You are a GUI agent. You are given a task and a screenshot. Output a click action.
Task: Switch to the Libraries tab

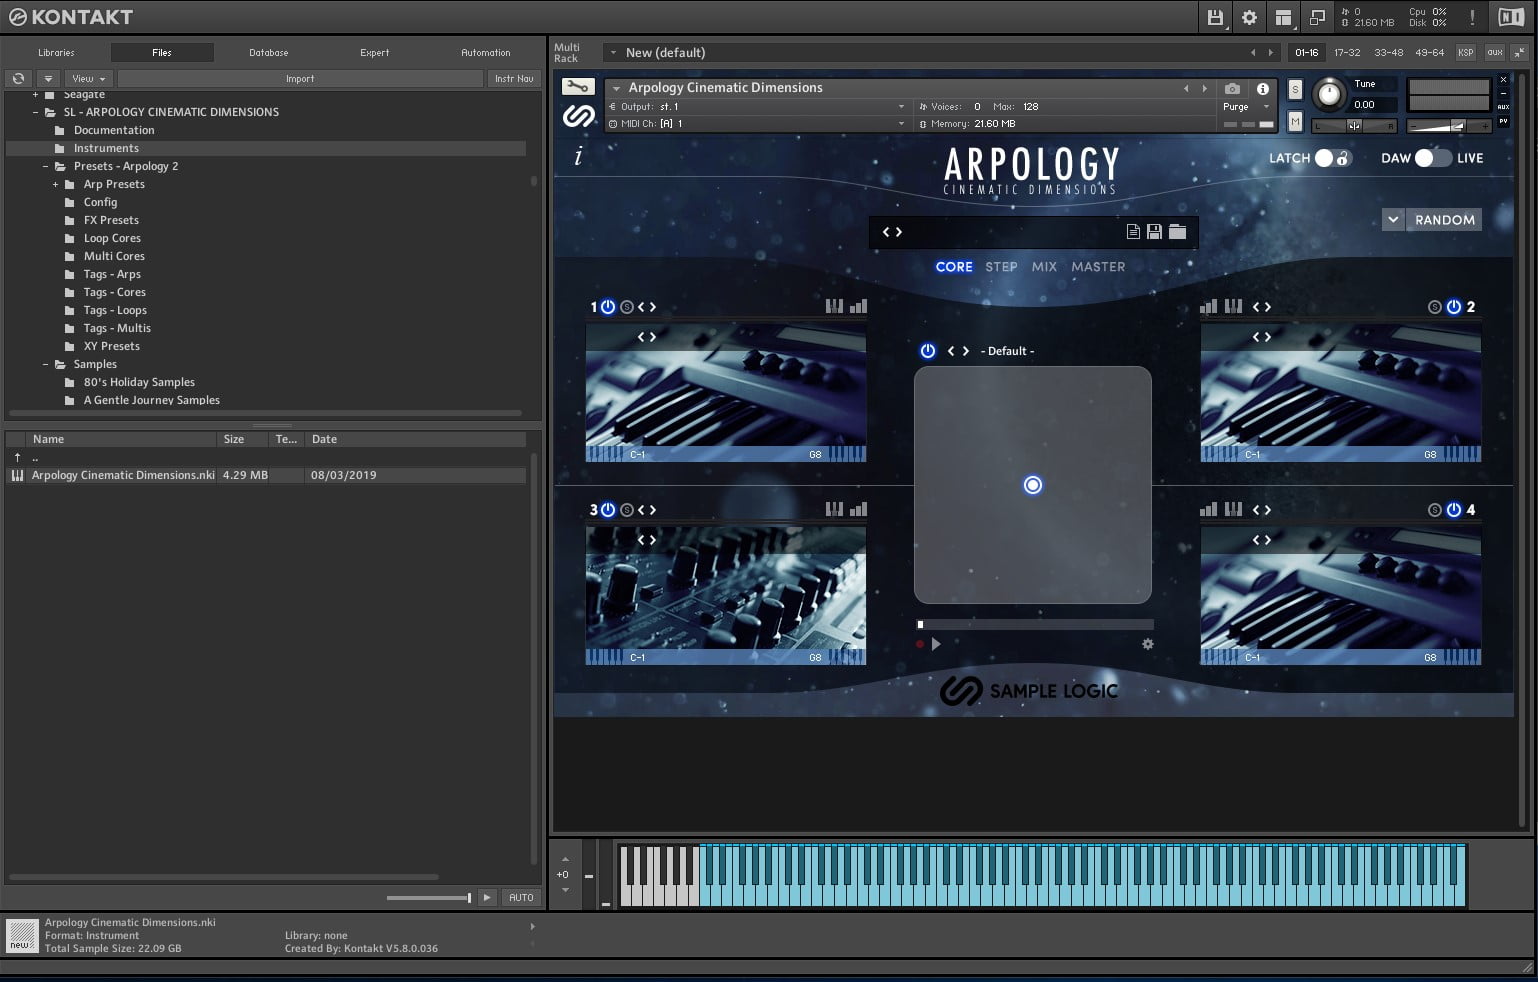tap(56, 52)
